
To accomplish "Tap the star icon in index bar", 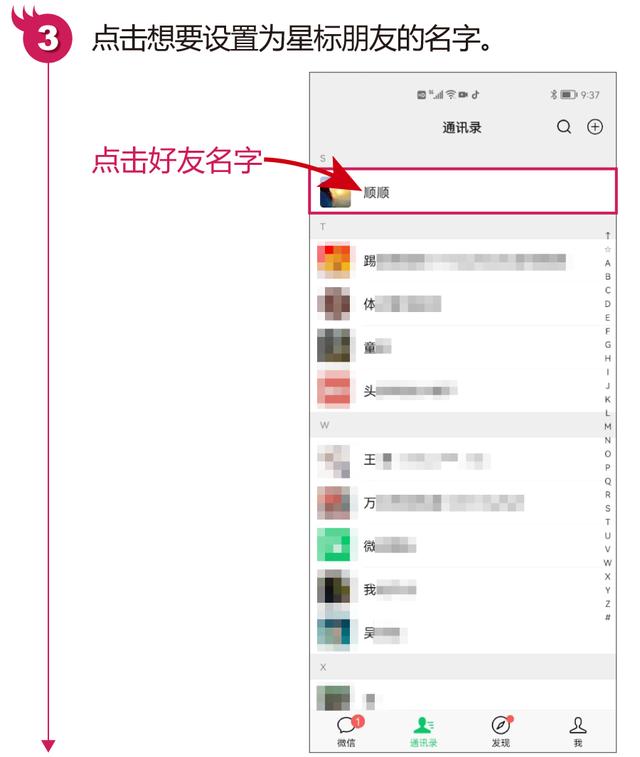I will (608, 250).
